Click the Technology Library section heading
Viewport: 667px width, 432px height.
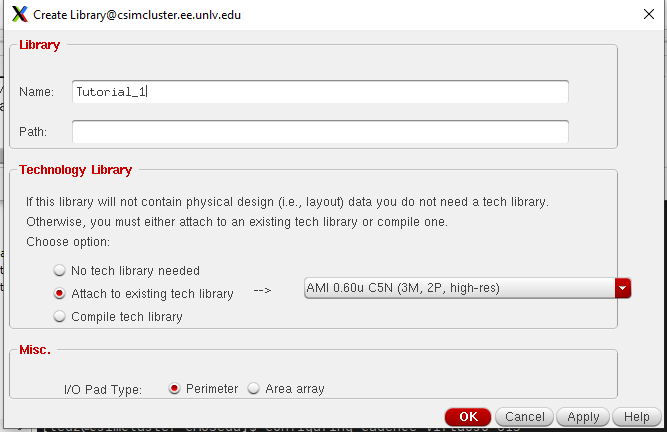click(75, 170)
